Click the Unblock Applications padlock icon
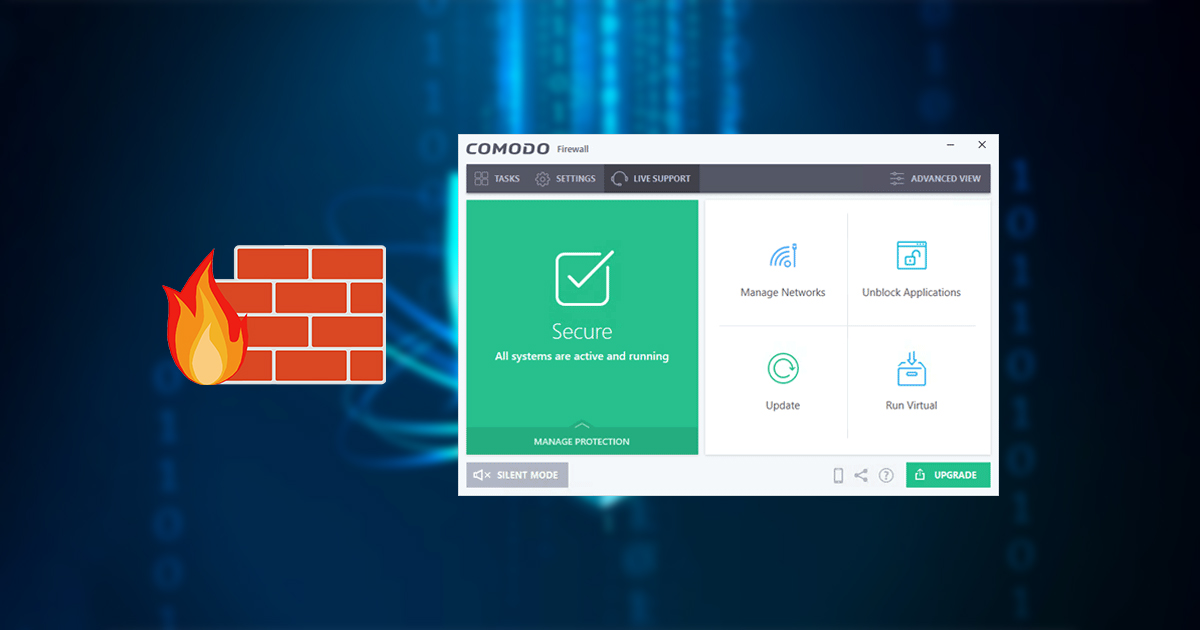The image size is (1200, 630). pos(911,255)
